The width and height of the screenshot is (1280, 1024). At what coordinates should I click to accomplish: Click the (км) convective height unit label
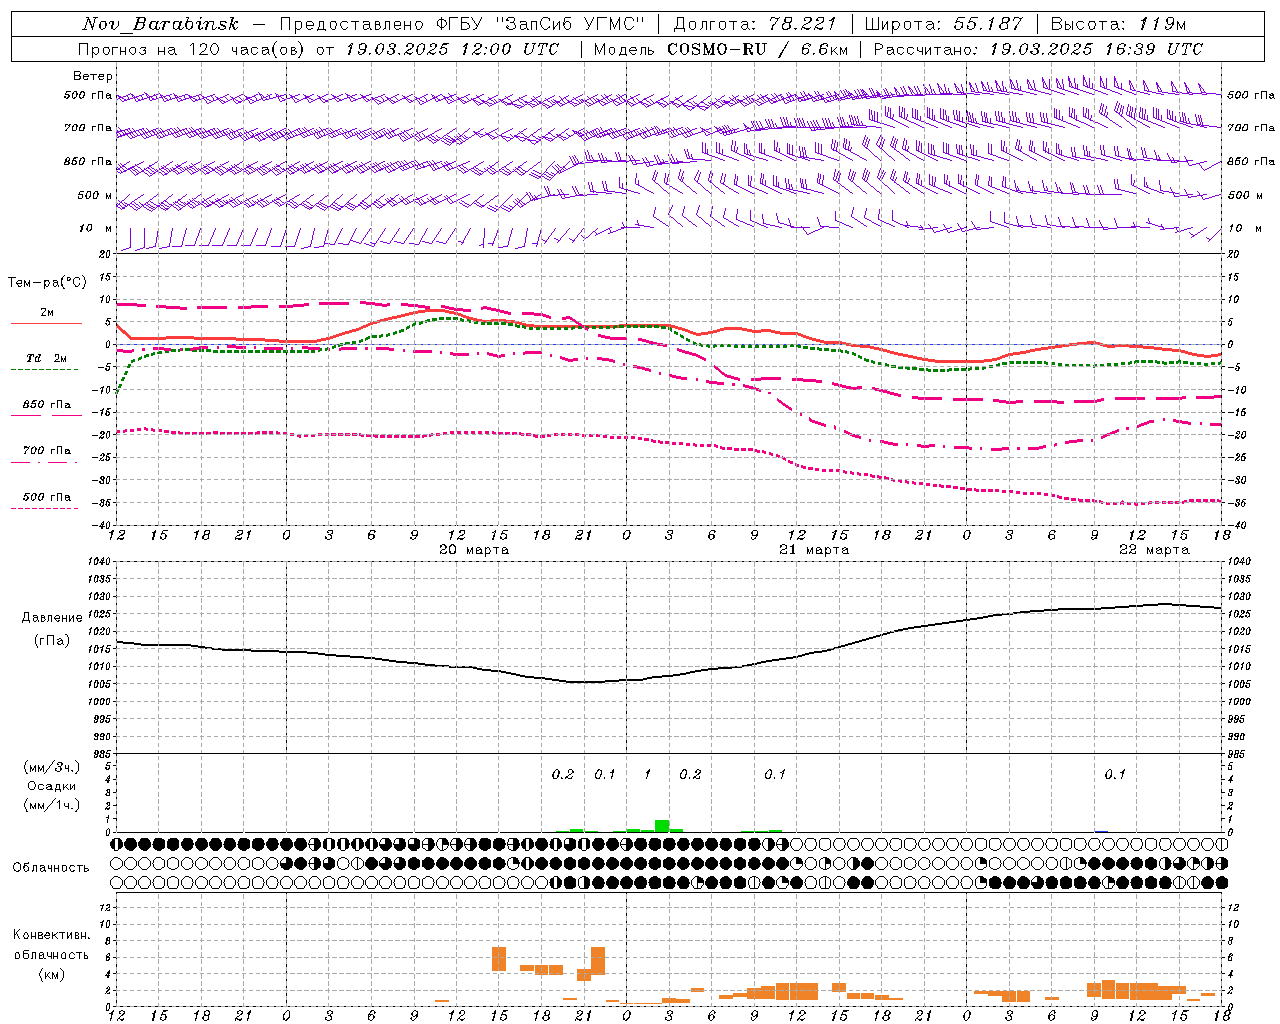(52, 974)
